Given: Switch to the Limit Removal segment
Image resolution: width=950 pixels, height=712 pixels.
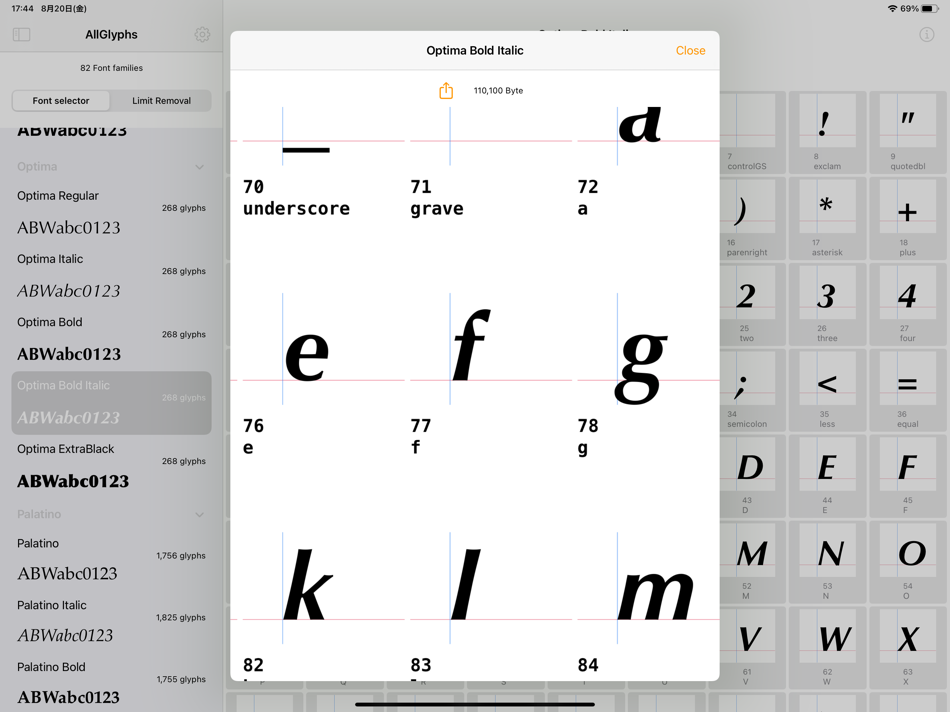Looking at the screenshot, I should [x=161, y=101].
